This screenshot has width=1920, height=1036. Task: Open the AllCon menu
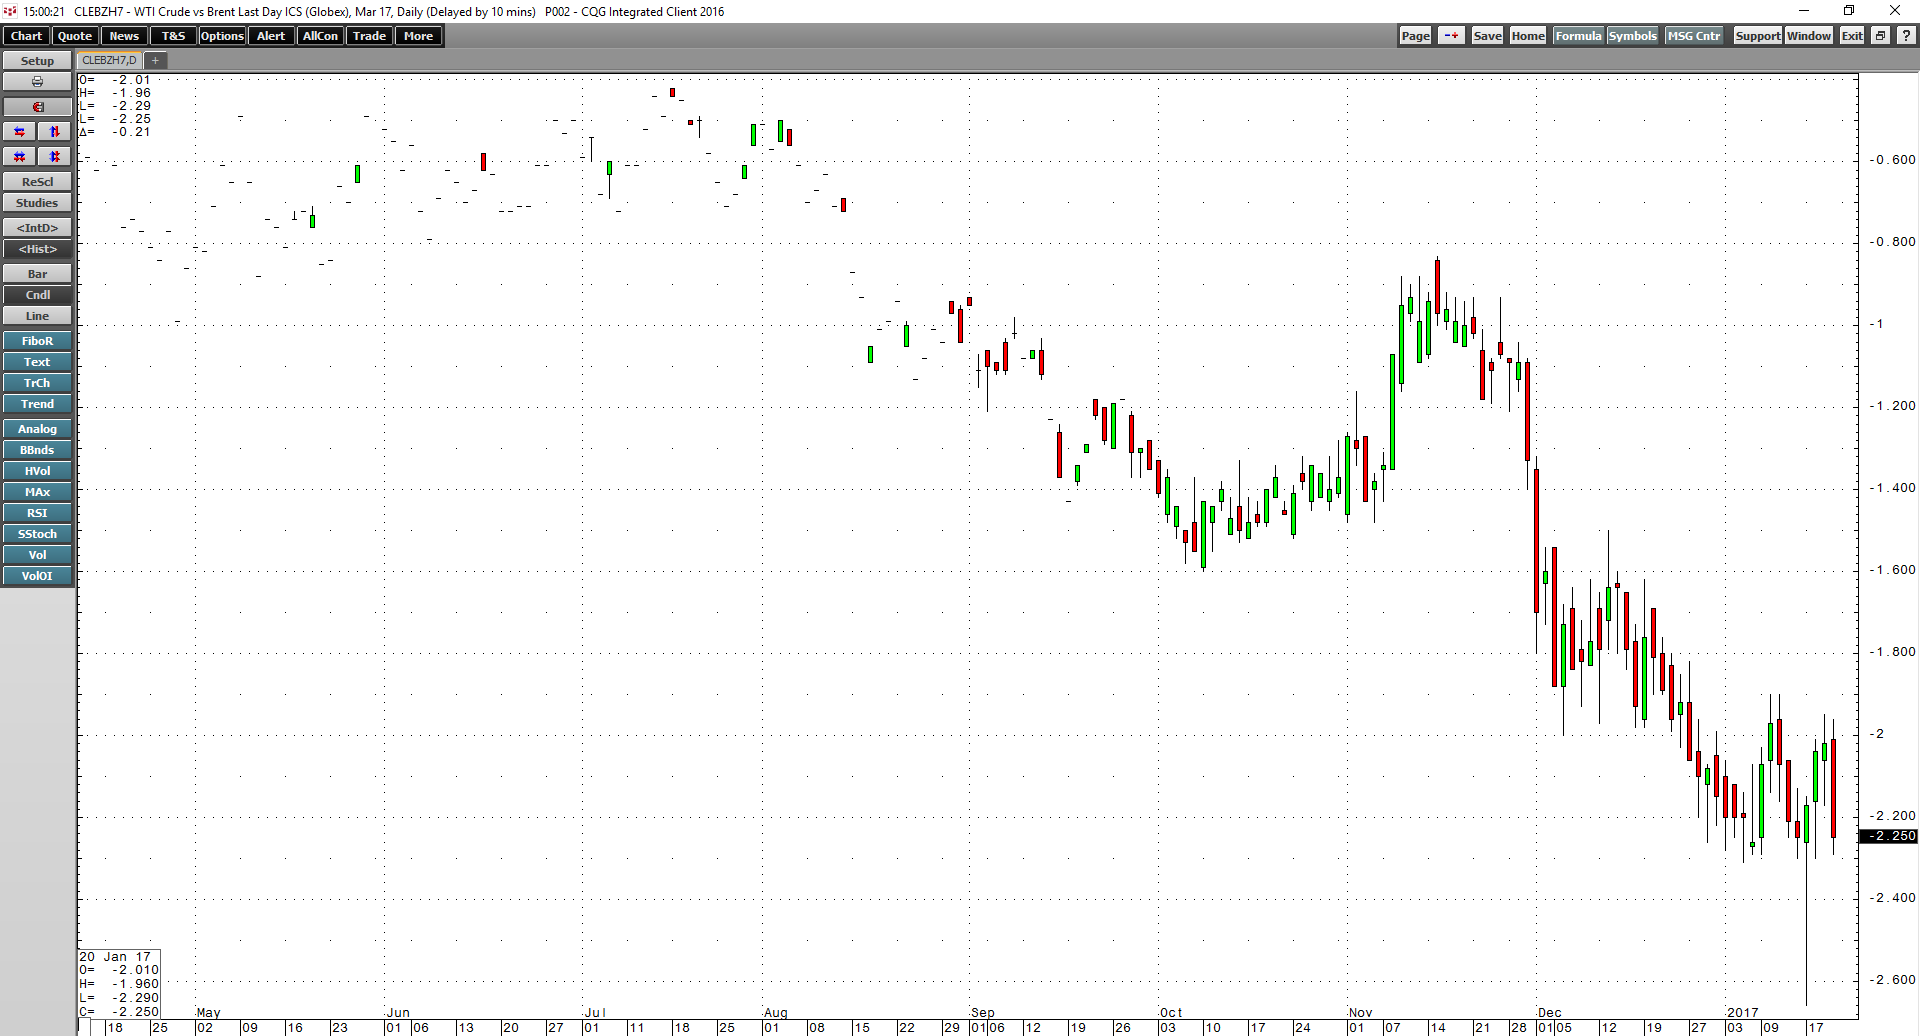[x=320, y=36]
